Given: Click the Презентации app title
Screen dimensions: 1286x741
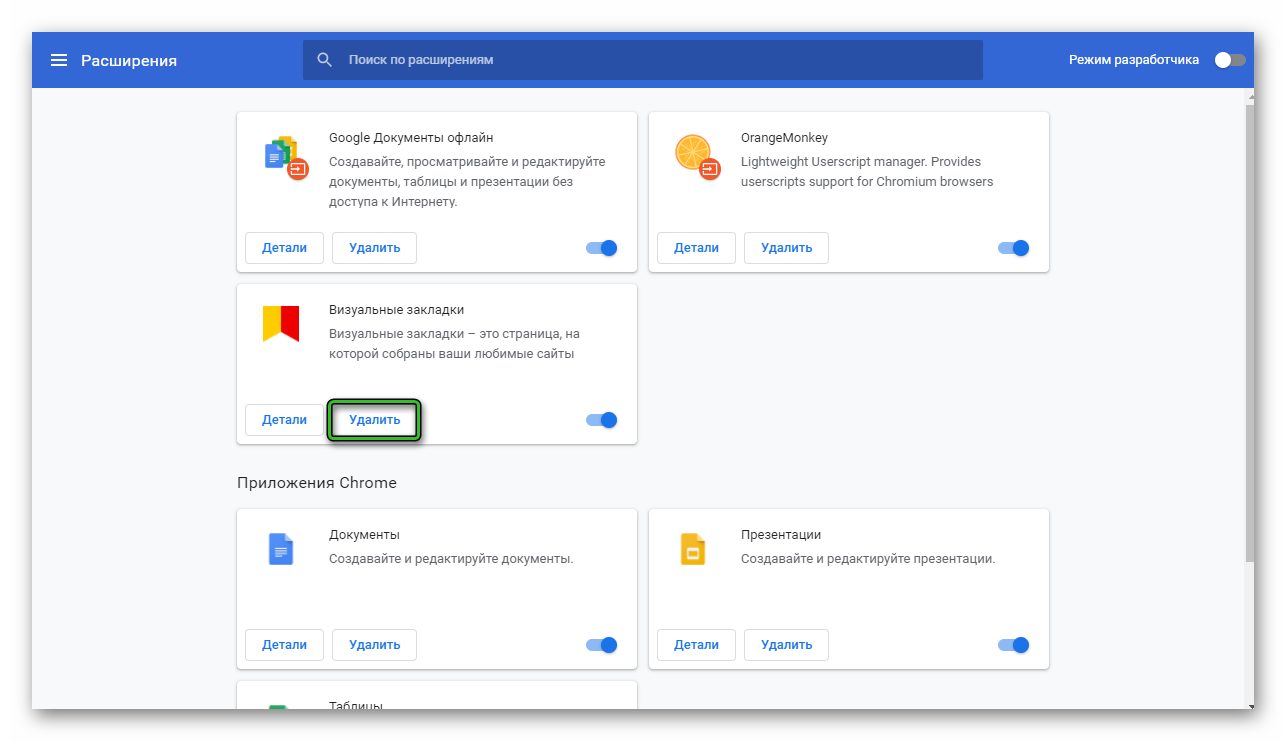Looking at the screenshot, I should (x=781, y=535).
